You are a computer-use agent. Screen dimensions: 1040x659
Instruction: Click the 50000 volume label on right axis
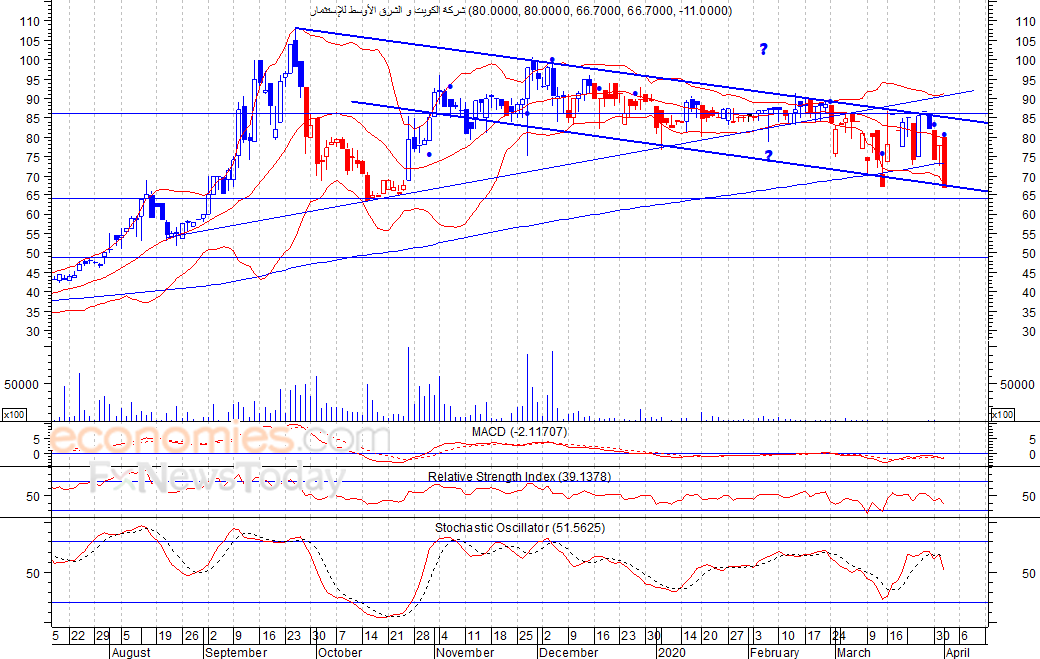point(1017,385)
